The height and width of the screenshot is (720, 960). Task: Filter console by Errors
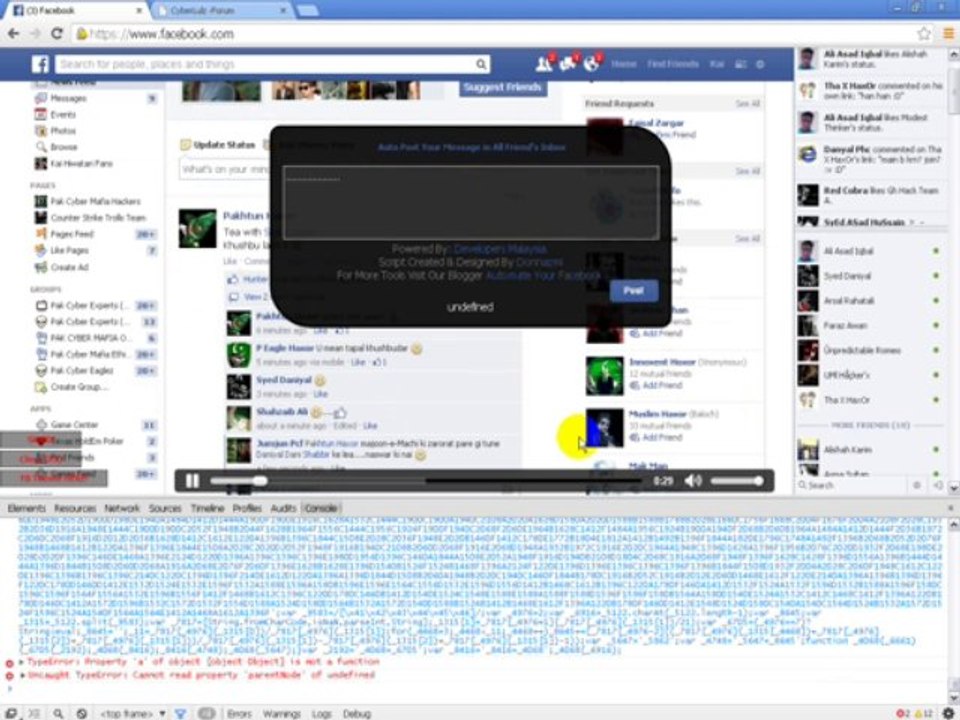pos(239,714)
